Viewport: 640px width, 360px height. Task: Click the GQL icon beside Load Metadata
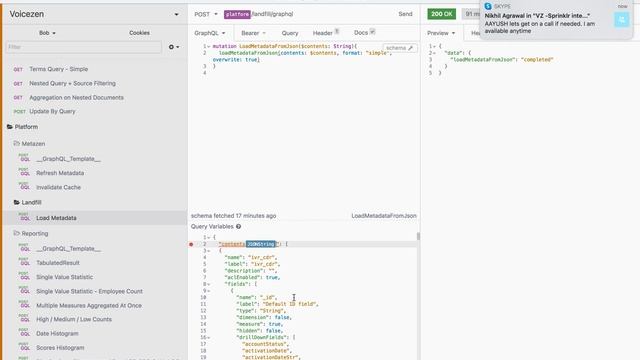[x=24, y=218]
